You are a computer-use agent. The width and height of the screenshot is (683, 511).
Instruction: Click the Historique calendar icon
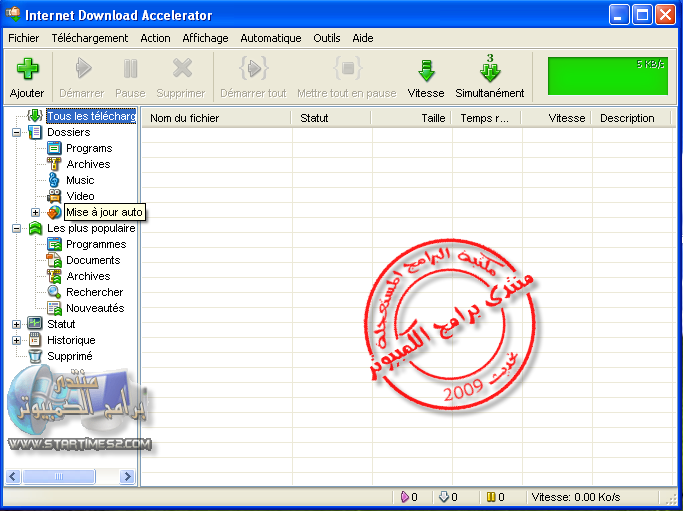coord(35,340)
